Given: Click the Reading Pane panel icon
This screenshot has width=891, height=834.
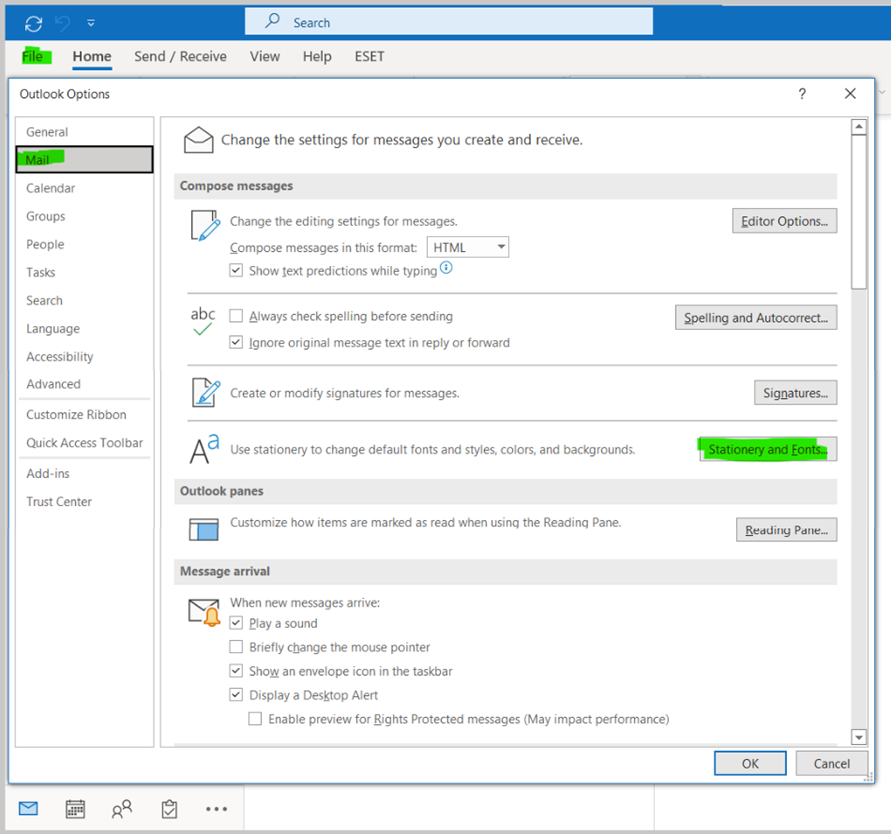Looking at the screenshot, I should pyautogui.click(x=203, y=529).
